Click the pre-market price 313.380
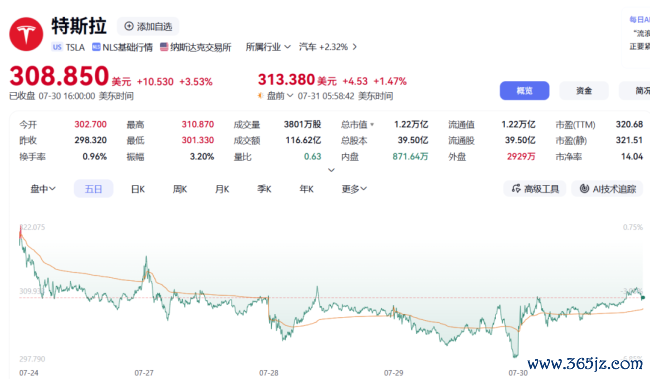The width and height of the screenshot is (650, 379). (286, 80)
